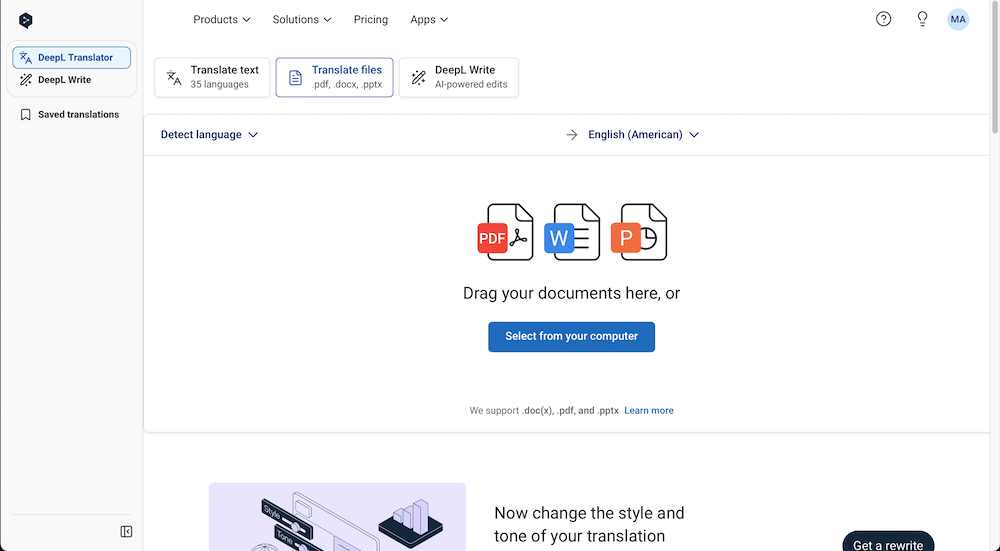1000x551 pixels.
Task: Expand the Apps menu
Action: 429,20
